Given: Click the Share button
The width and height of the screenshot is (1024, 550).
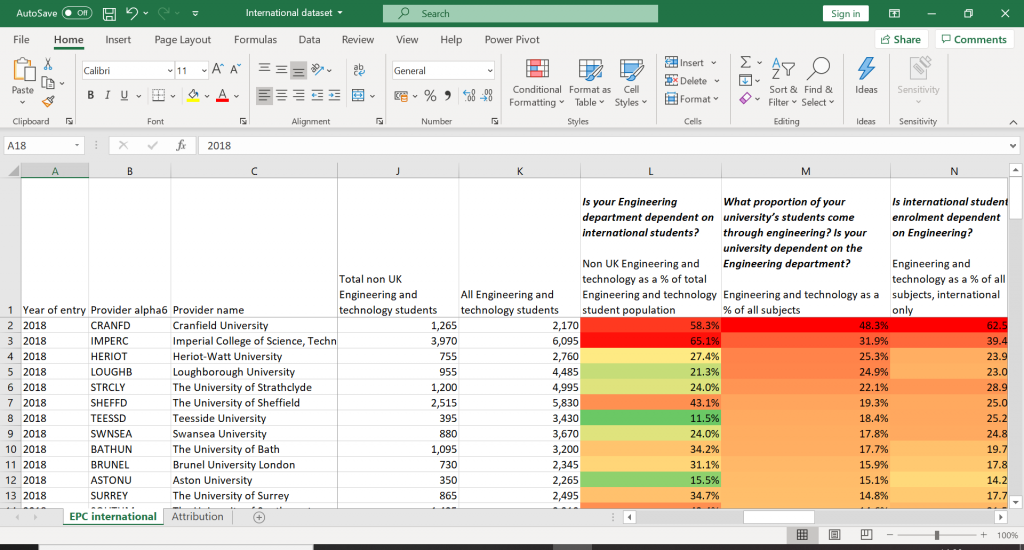Looking at the screenshot, I should (901, 40).
